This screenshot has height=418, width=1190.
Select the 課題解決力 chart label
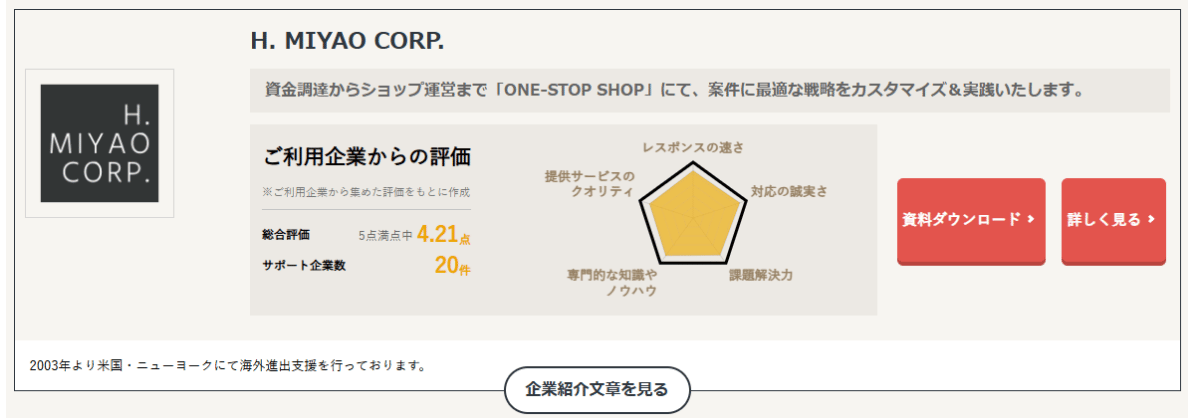760,275
